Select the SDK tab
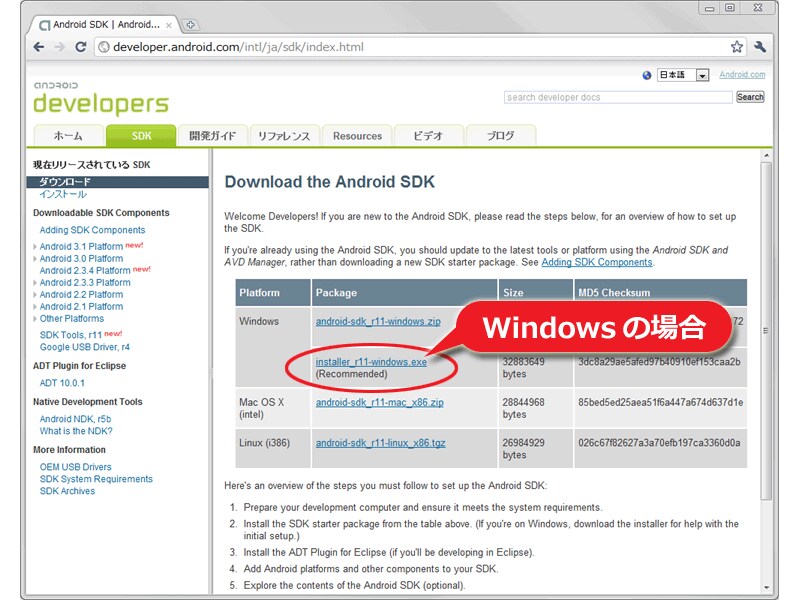This screenshot has width=800, height=600. point(141,136)
